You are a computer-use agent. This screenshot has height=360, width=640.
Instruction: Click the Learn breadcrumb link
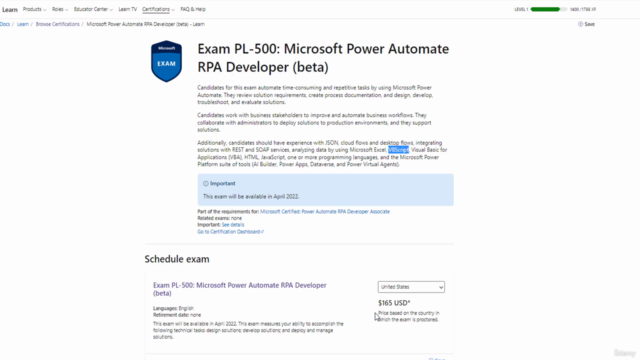pyautogui.click(x=23, y=24)
